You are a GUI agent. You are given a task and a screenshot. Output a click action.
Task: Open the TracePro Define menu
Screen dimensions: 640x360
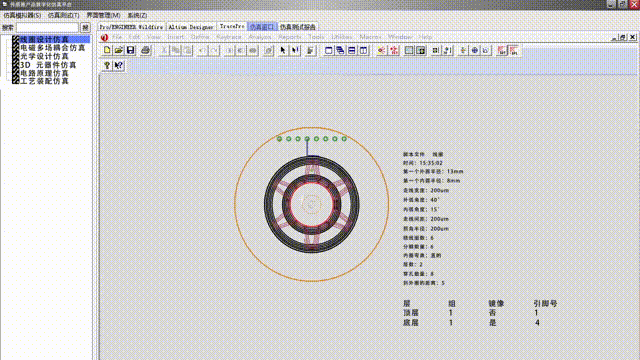pyautogui.click(x=200, y=37)
